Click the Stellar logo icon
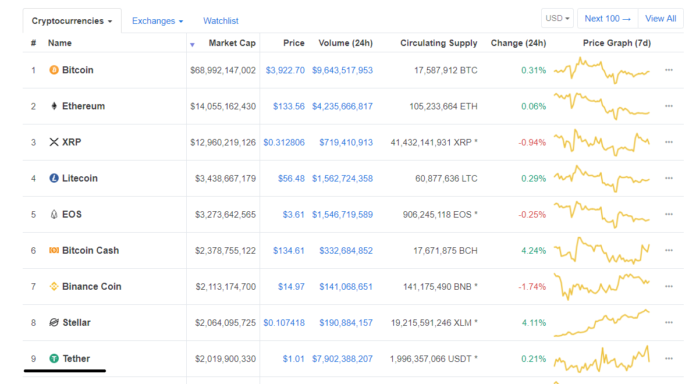This screenshot has width=696, height=384. pyautogui.click(x=54, y=322)
